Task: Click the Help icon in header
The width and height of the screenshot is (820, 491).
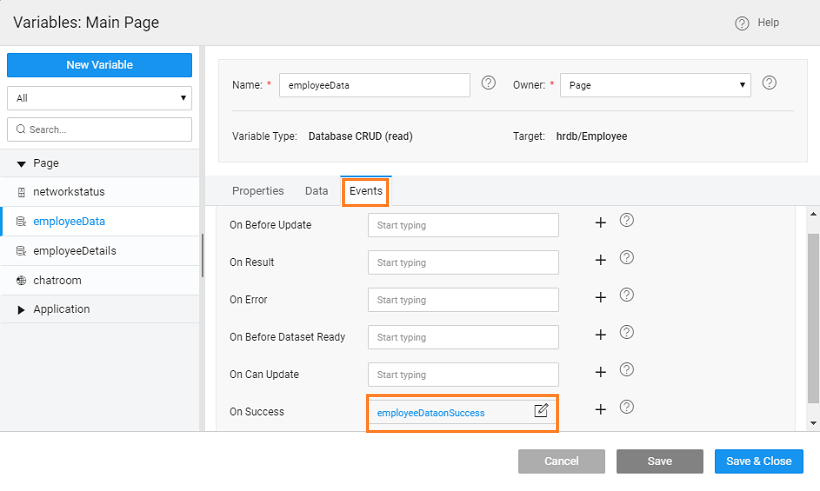Action: [x=742, y=23]
